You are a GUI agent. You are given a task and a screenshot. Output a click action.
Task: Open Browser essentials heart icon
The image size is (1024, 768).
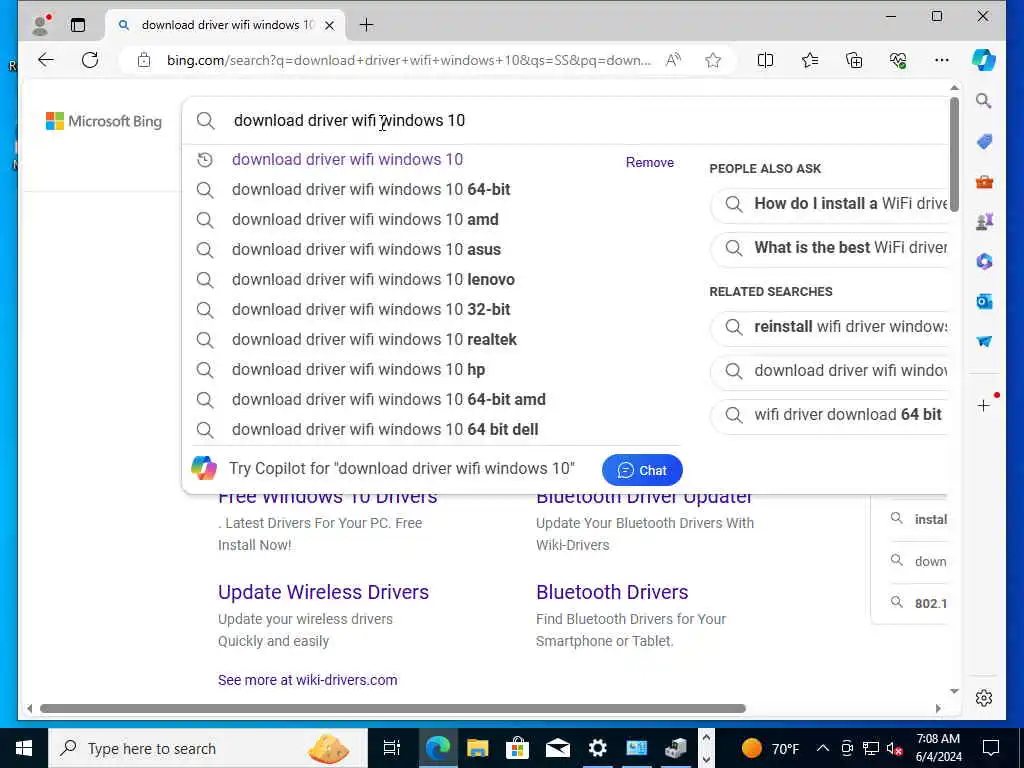898,60
